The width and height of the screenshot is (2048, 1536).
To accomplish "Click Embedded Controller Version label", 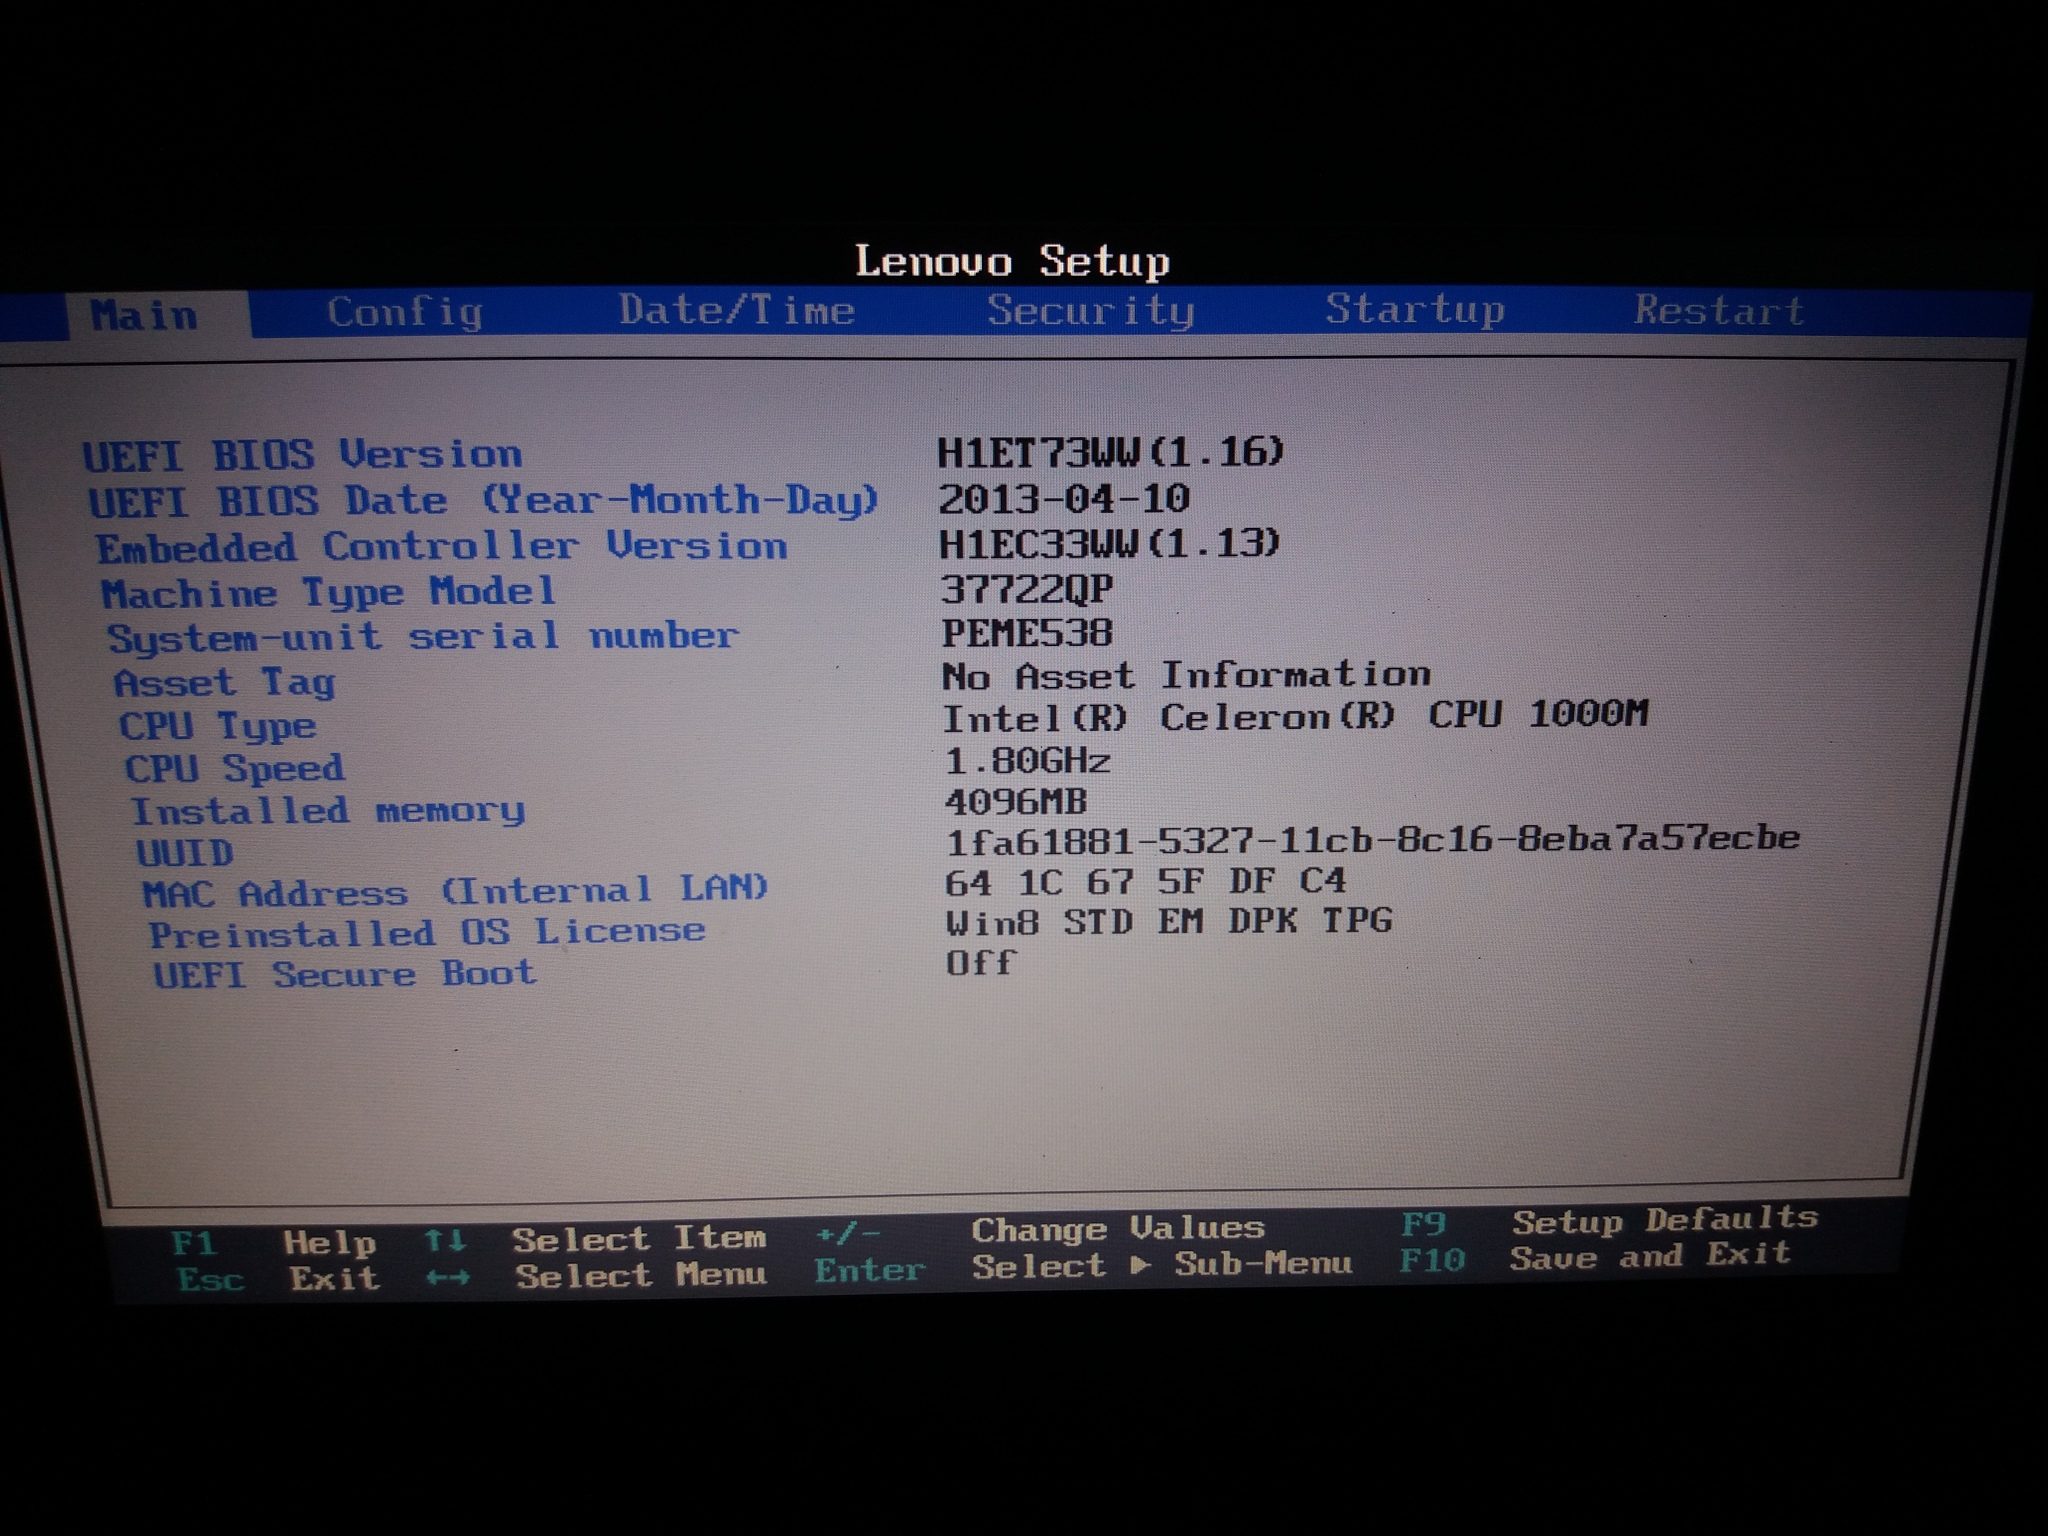I will click(x=442, y=547).
